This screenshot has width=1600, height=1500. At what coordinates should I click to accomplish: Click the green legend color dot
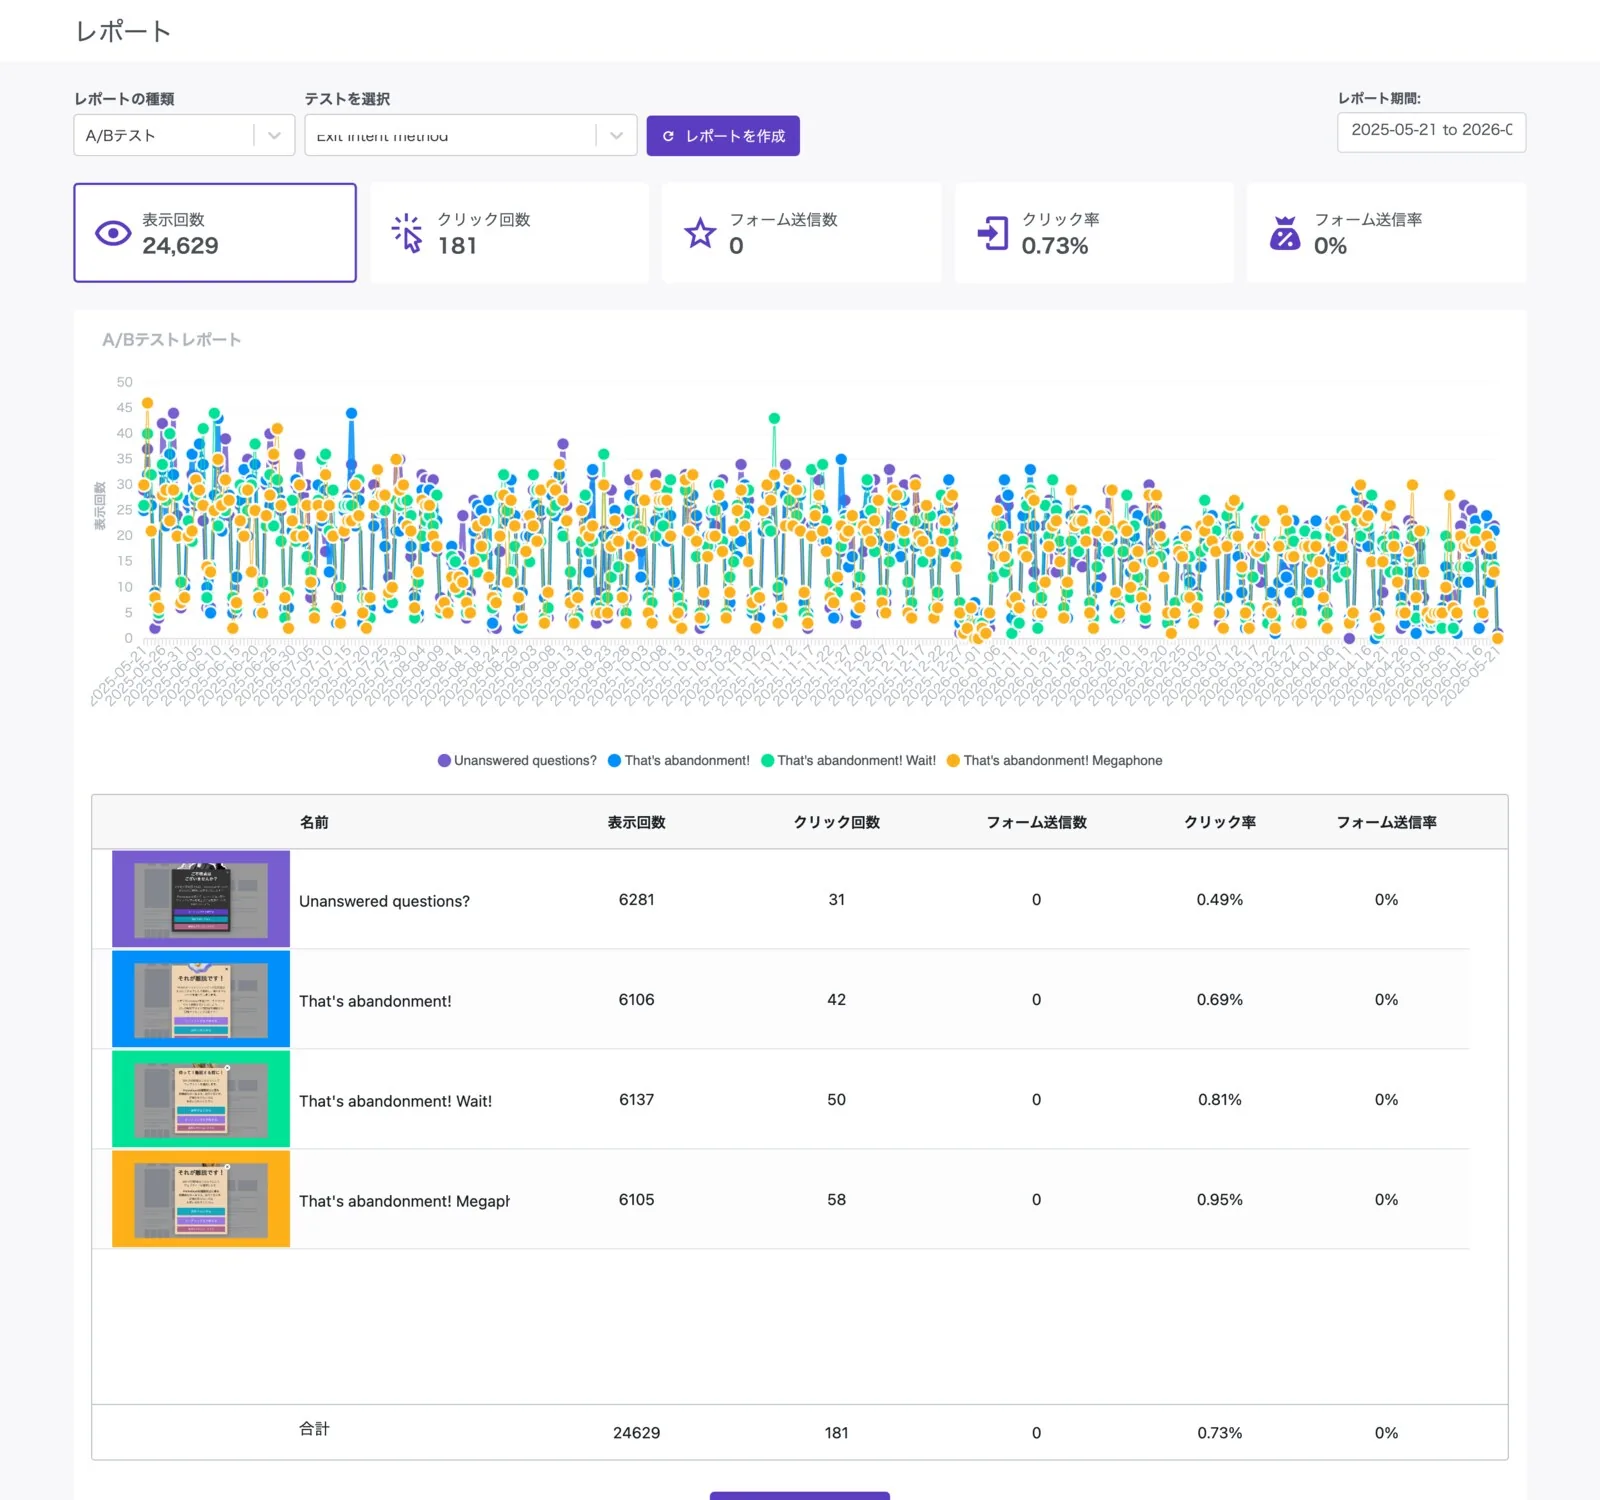click(768, 761)
